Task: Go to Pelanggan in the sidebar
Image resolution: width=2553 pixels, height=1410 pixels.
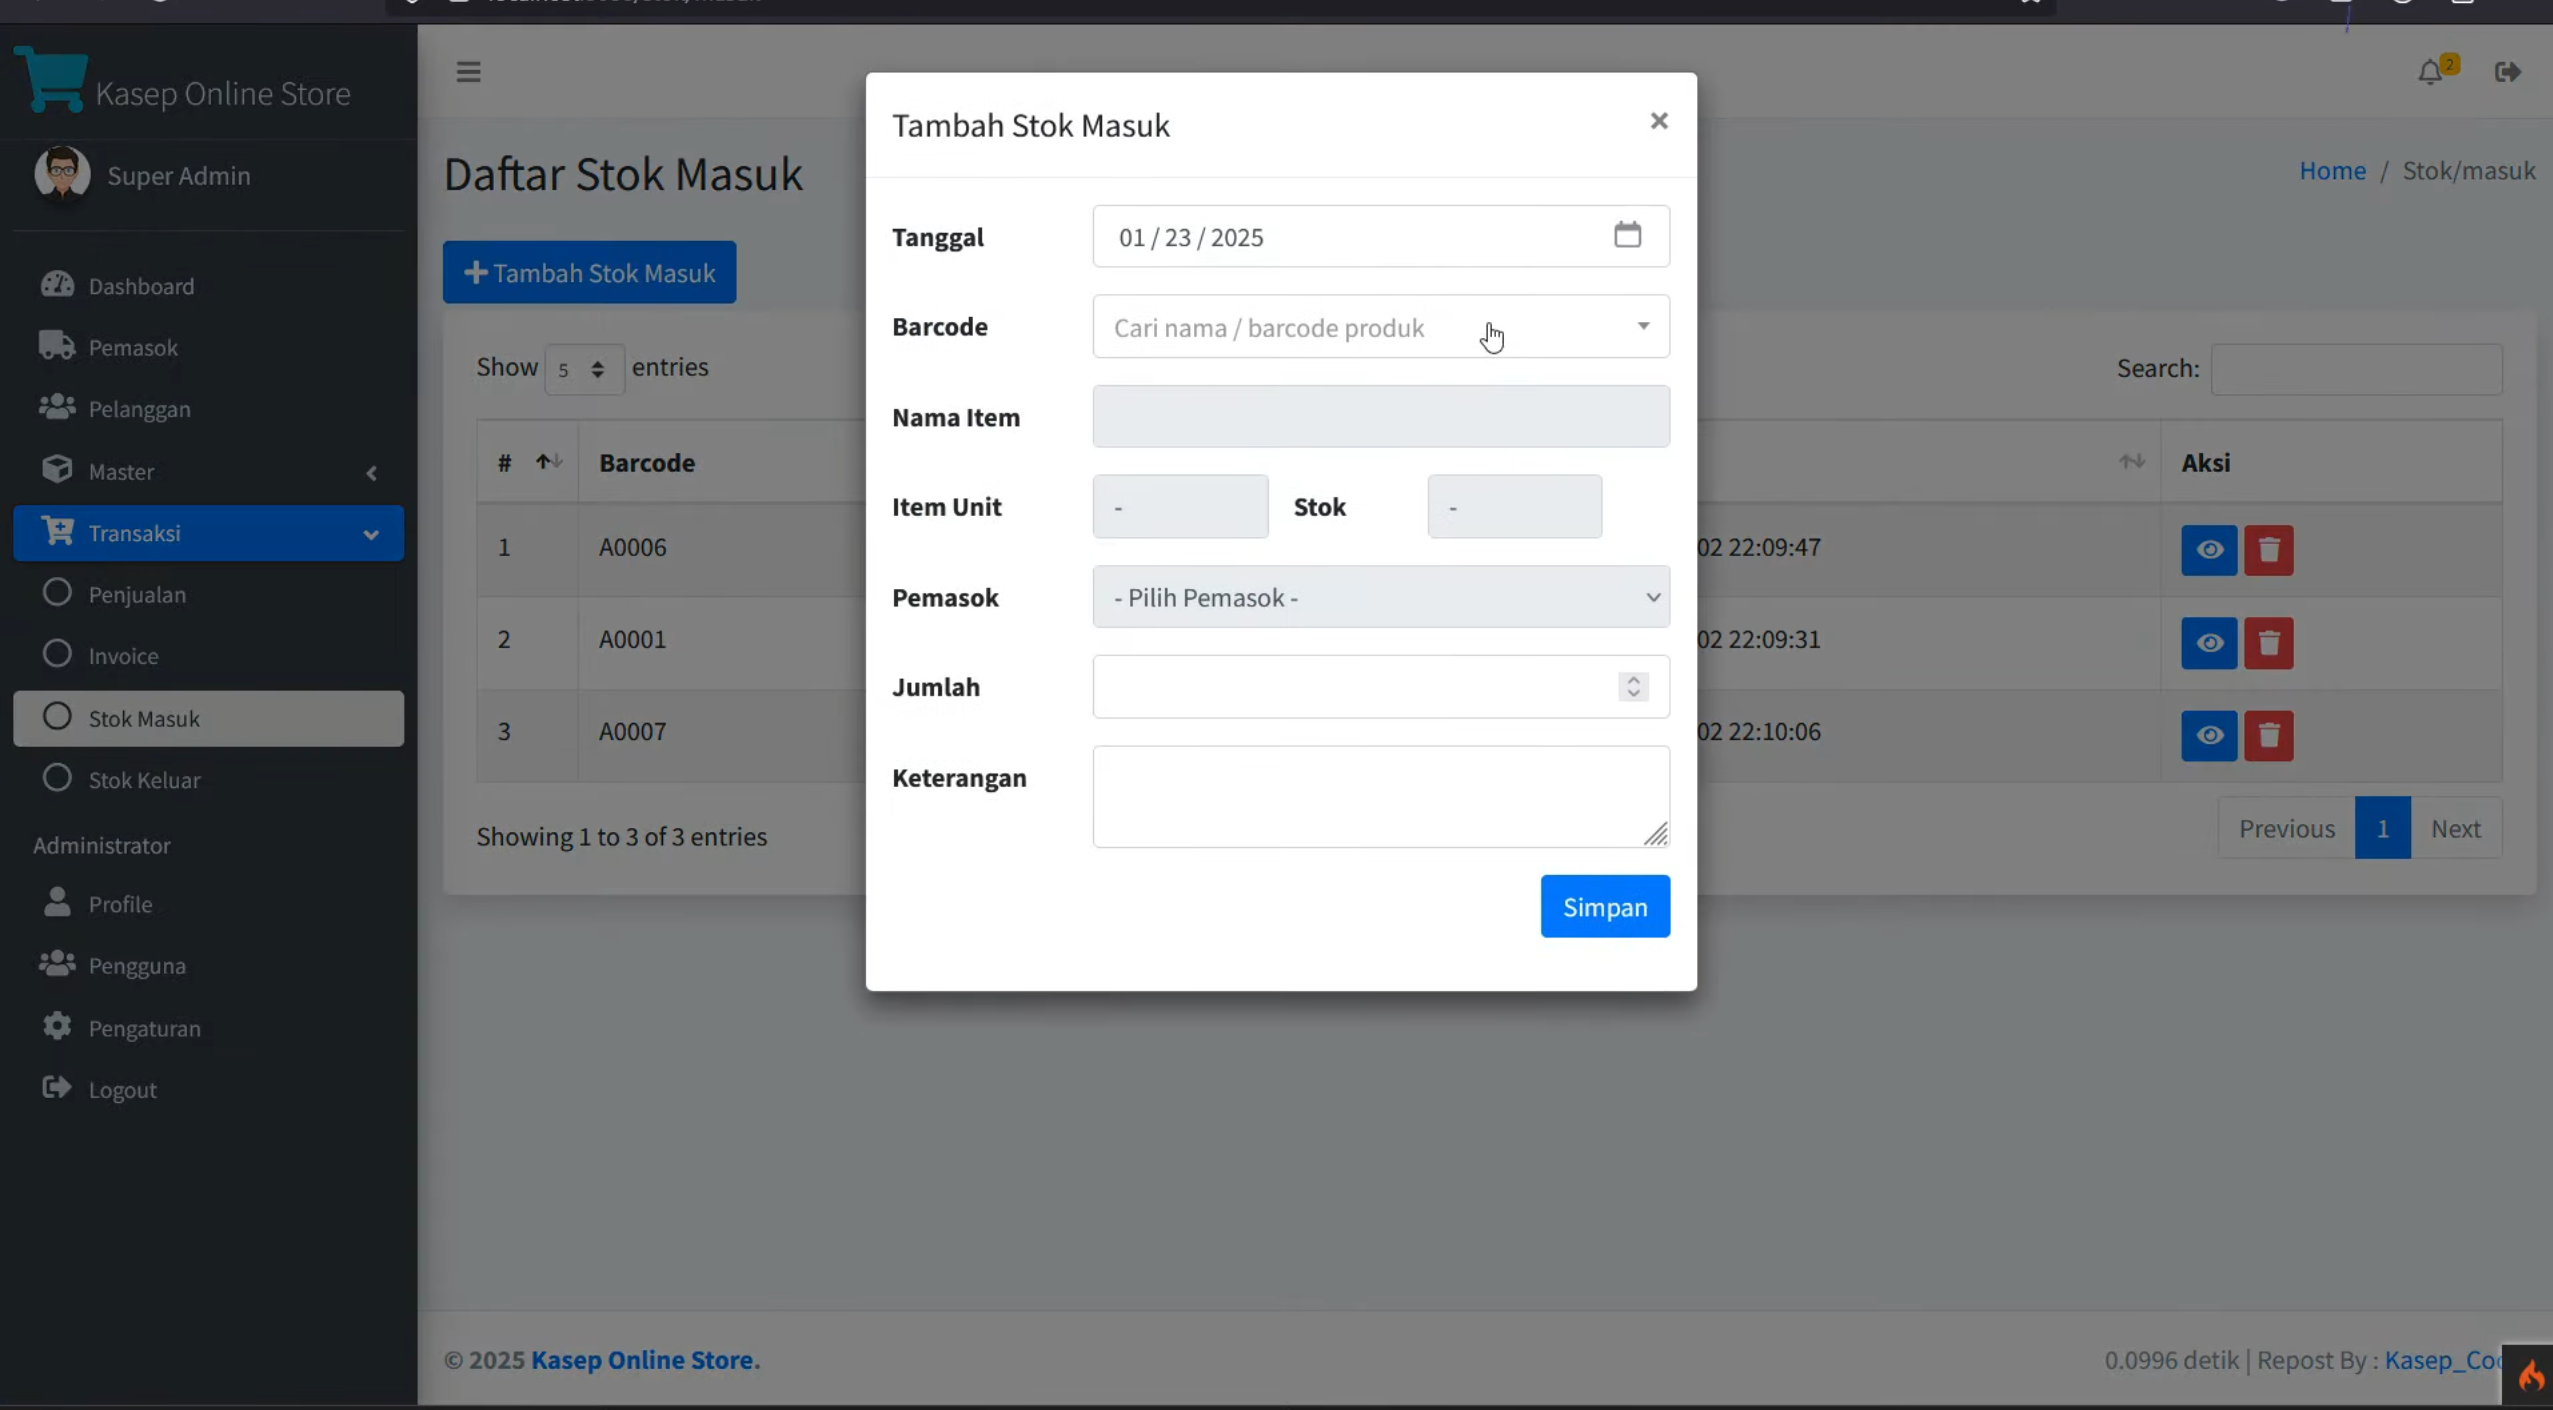Action: tap(208, 409)
